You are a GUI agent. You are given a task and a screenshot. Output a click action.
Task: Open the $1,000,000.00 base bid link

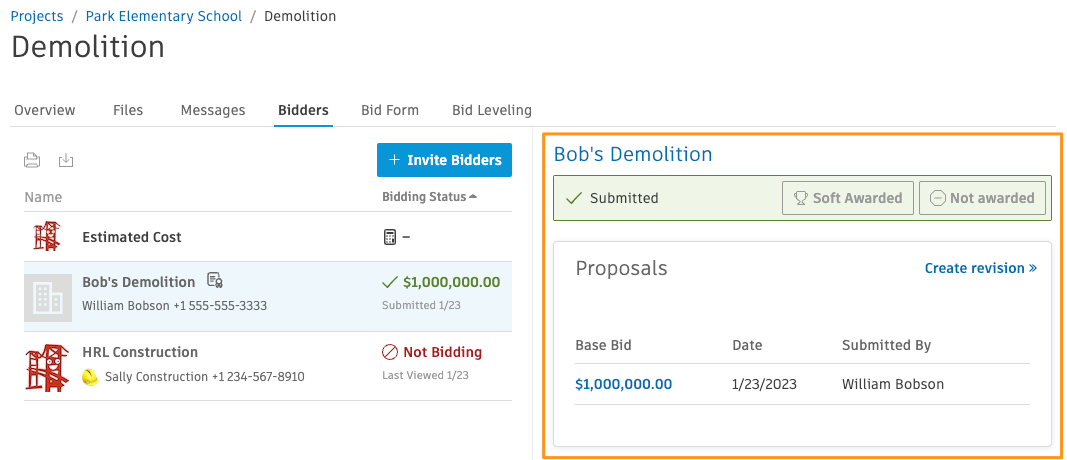pos(623,384)
